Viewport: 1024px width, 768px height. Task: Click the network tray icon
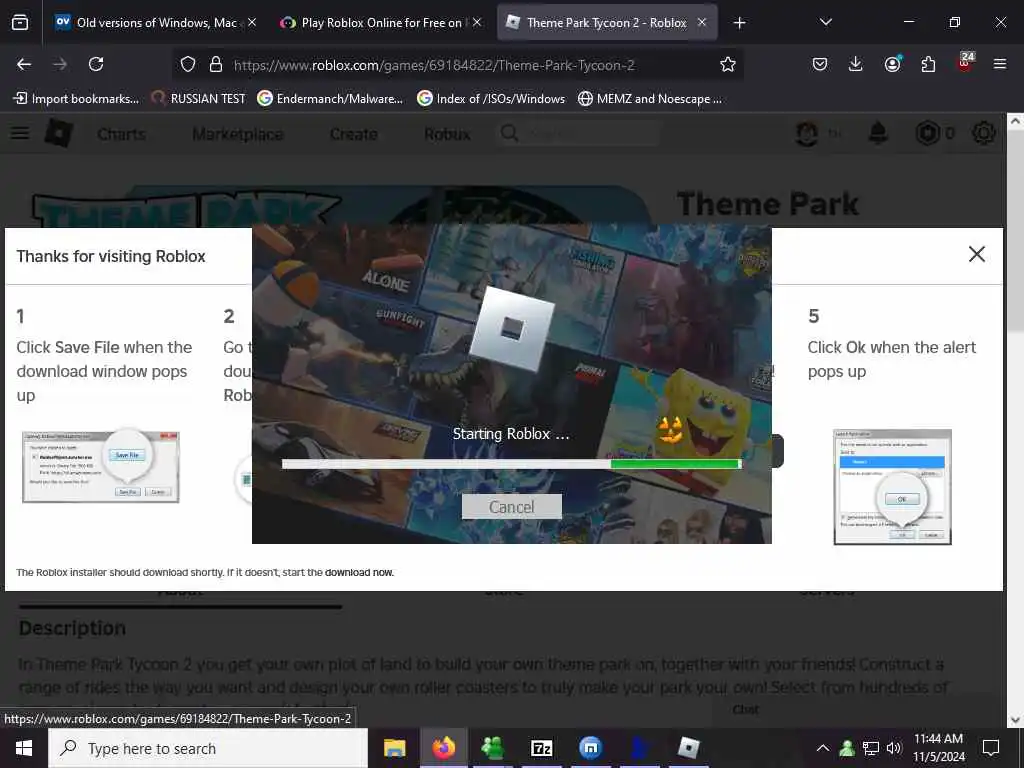click(871, 748)
